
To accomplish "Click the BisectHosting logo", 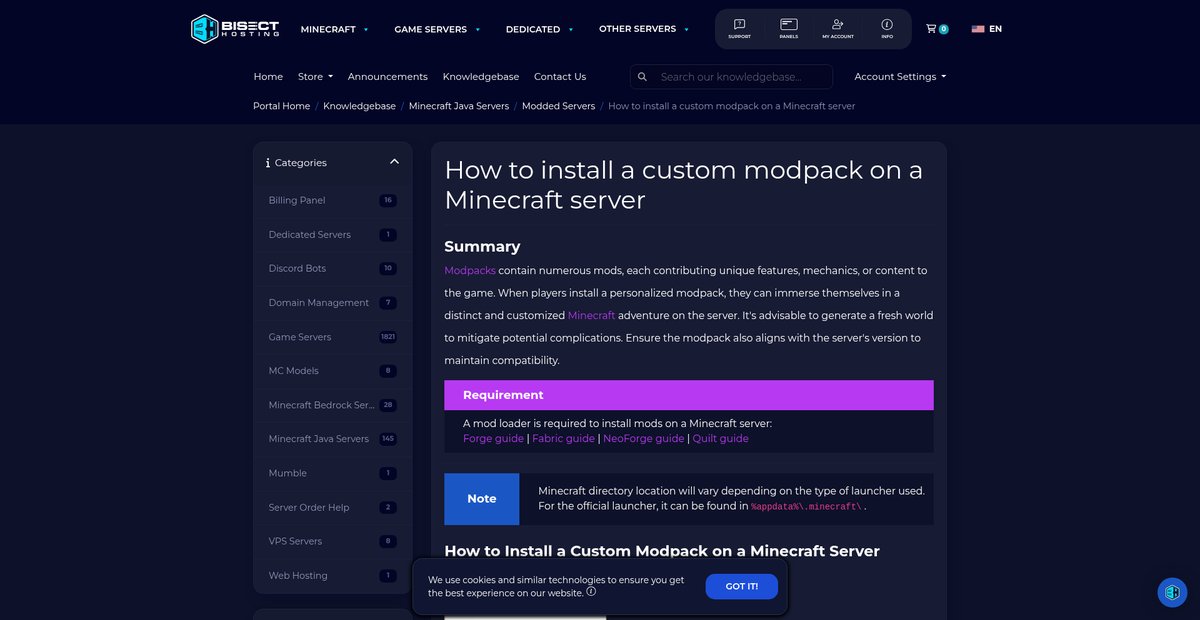I will 236,29.
